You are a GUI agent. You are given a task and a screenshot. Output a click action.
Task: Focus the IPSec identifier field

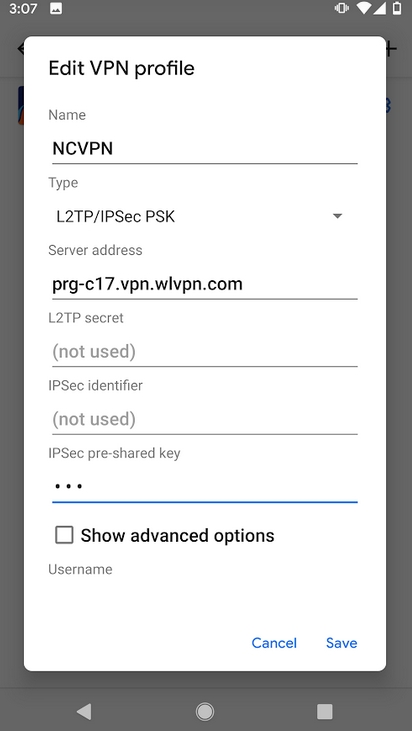205,420
